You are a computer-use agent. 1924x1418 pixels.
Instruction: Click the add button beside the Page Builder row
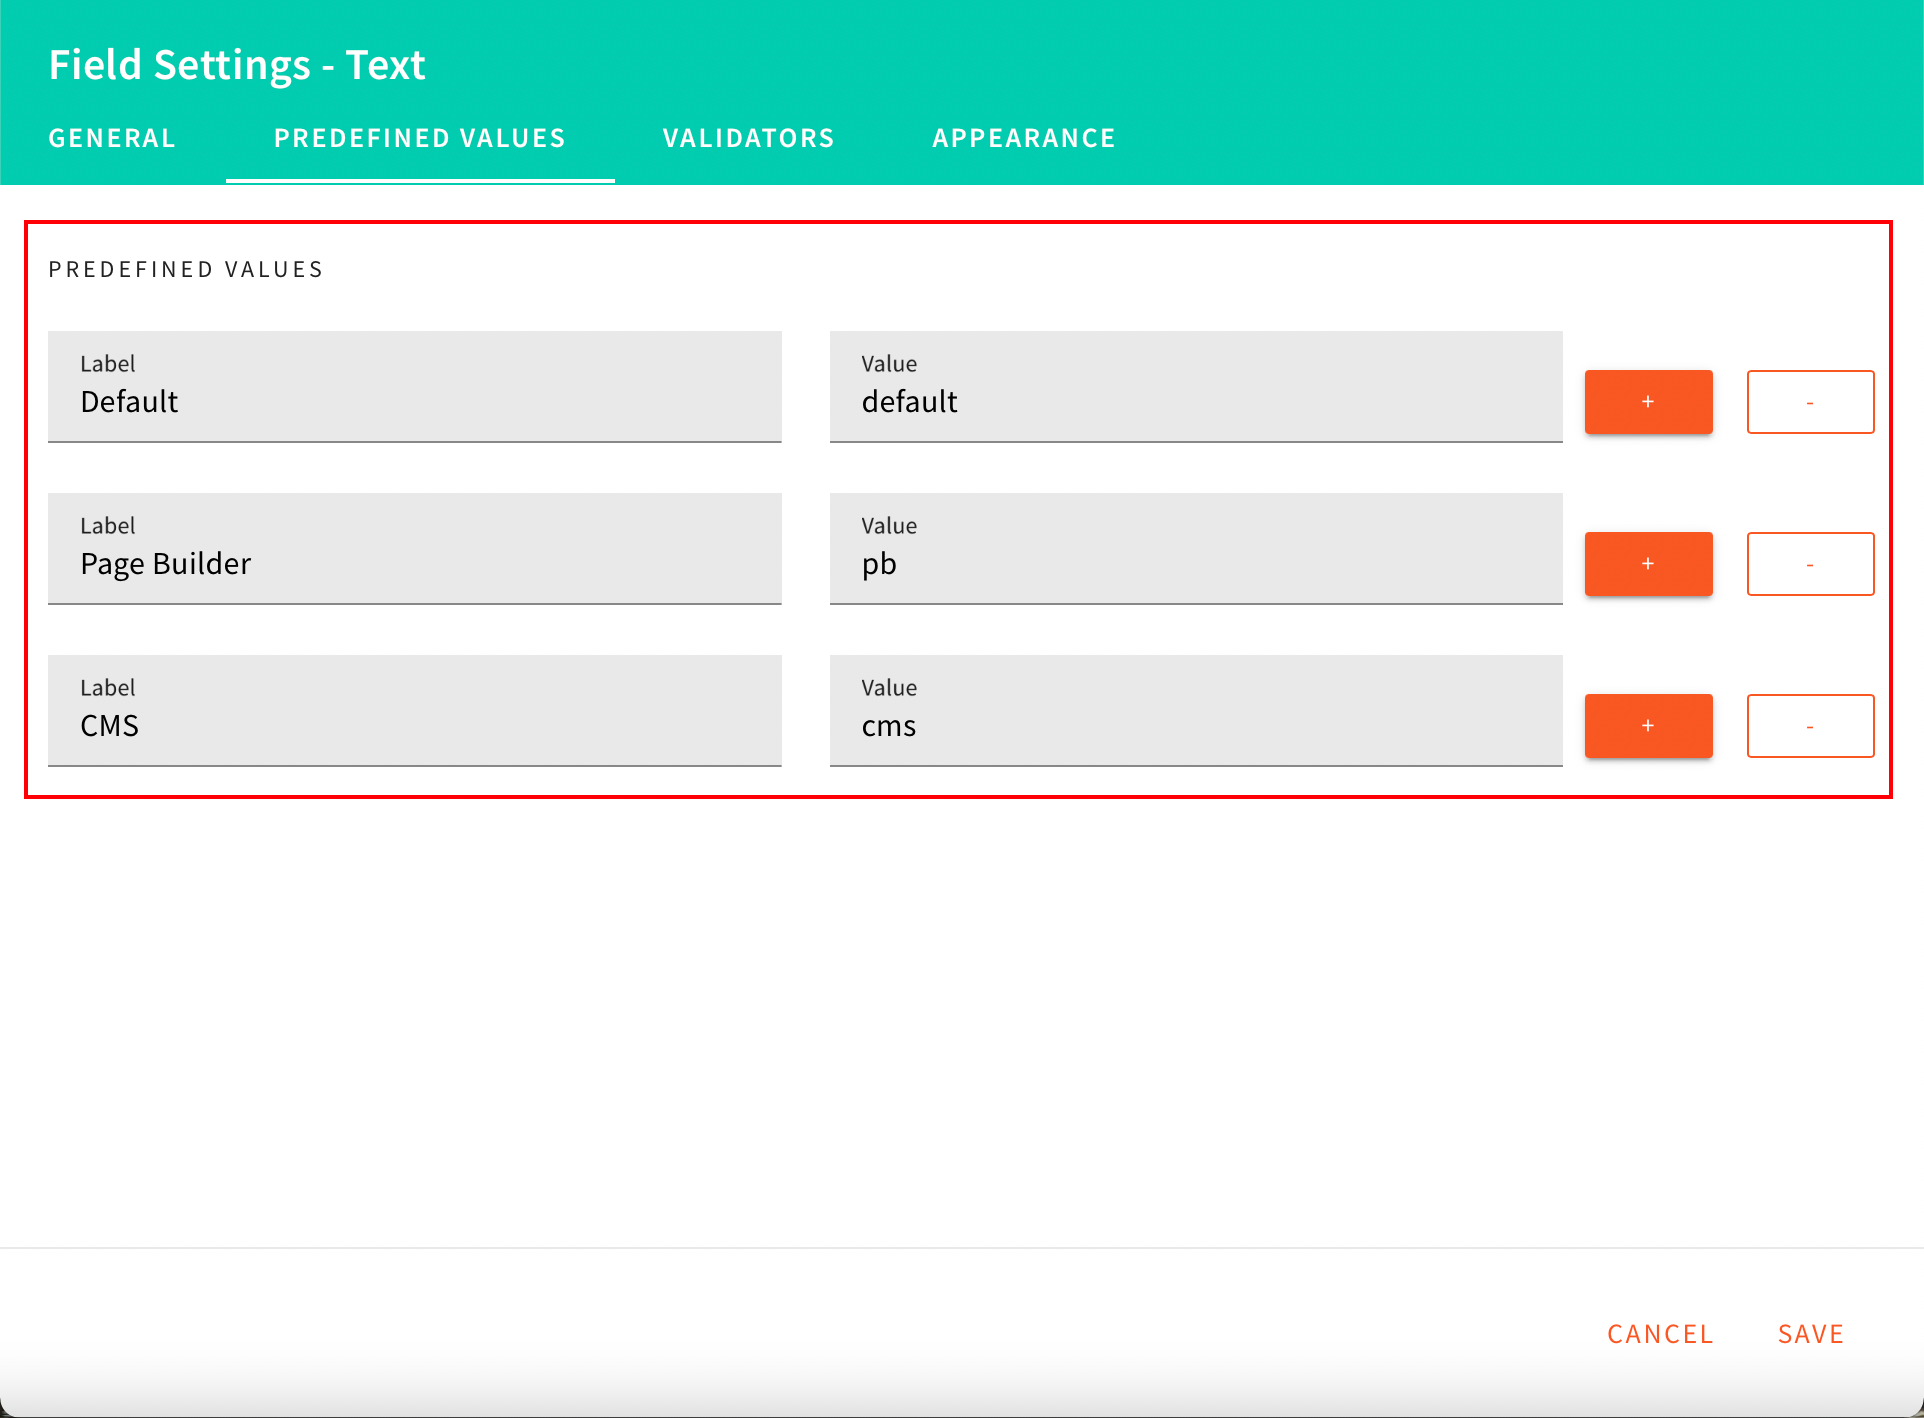(x=1648, y=563)
